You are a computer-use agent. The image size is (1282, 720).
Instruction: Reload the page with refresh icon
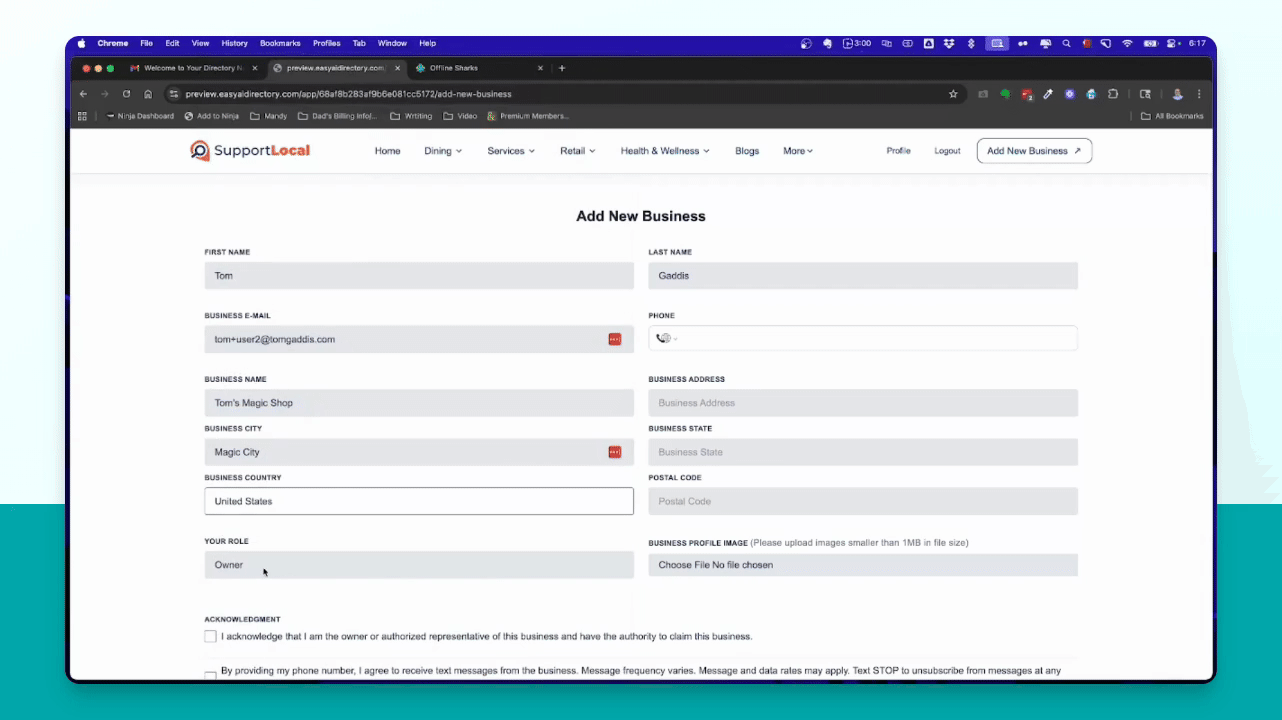click(x=126, y=94)
